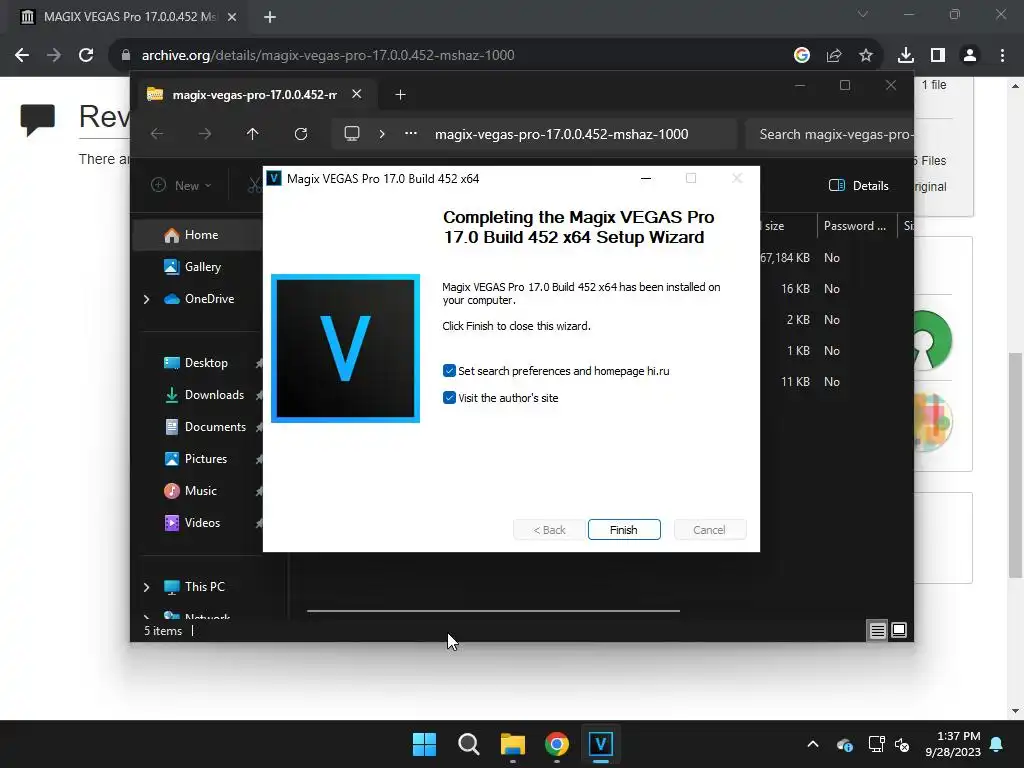This screenshot has width=1024, height=768.
Task: Close the magix-vegas-pro Explorer tab
Action: [x=357, y=94]
